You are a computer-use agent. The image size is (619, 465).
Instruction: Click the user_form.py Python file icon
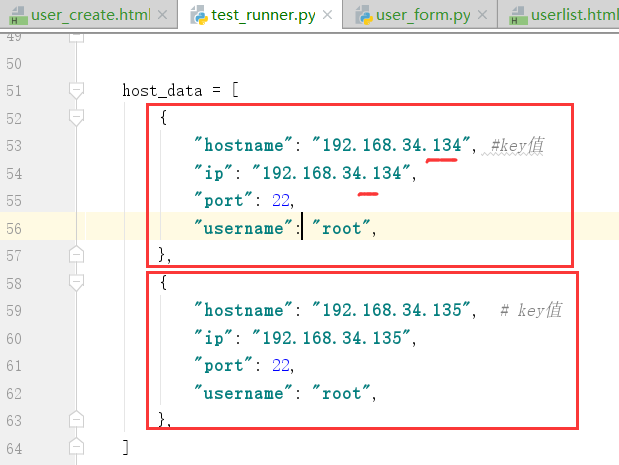(364, 15)
